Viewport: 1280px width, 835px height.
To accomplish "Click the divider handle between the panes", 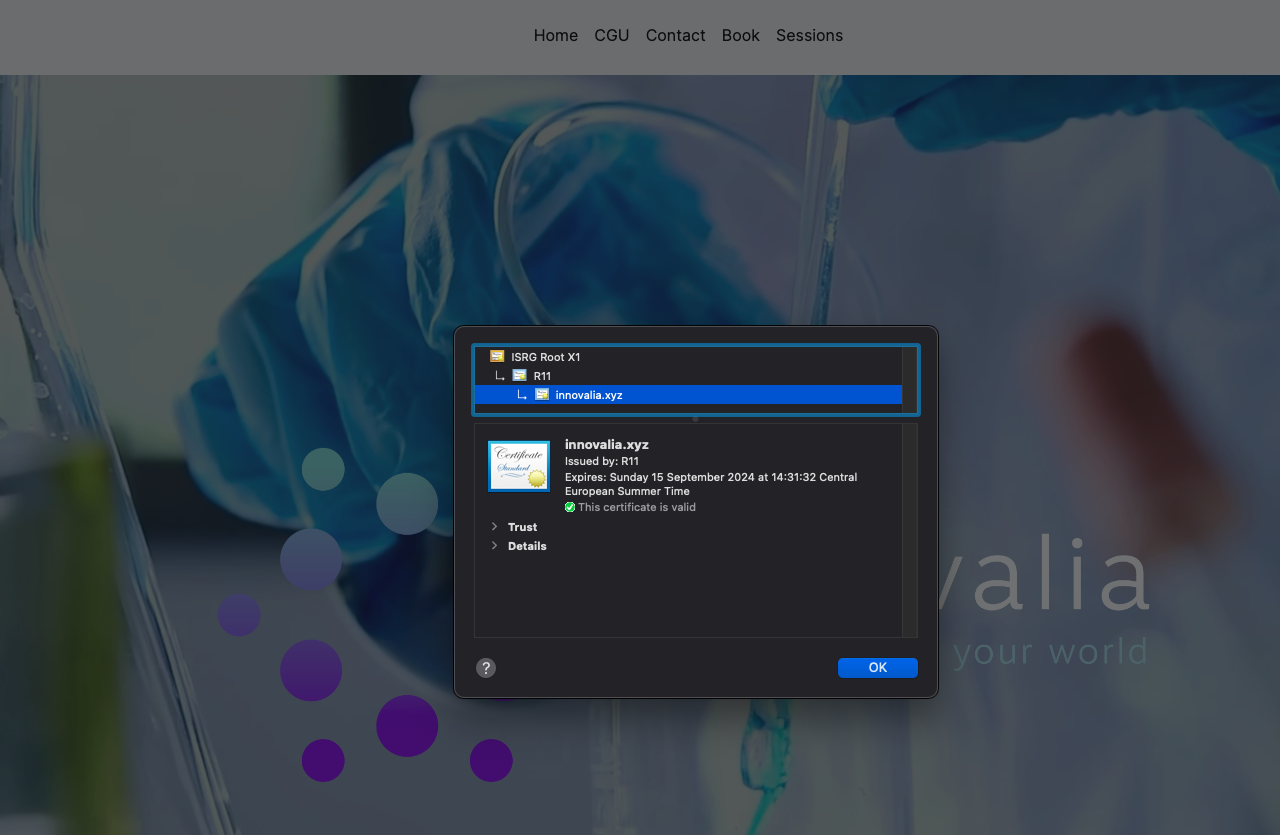I will pos(696,419).
